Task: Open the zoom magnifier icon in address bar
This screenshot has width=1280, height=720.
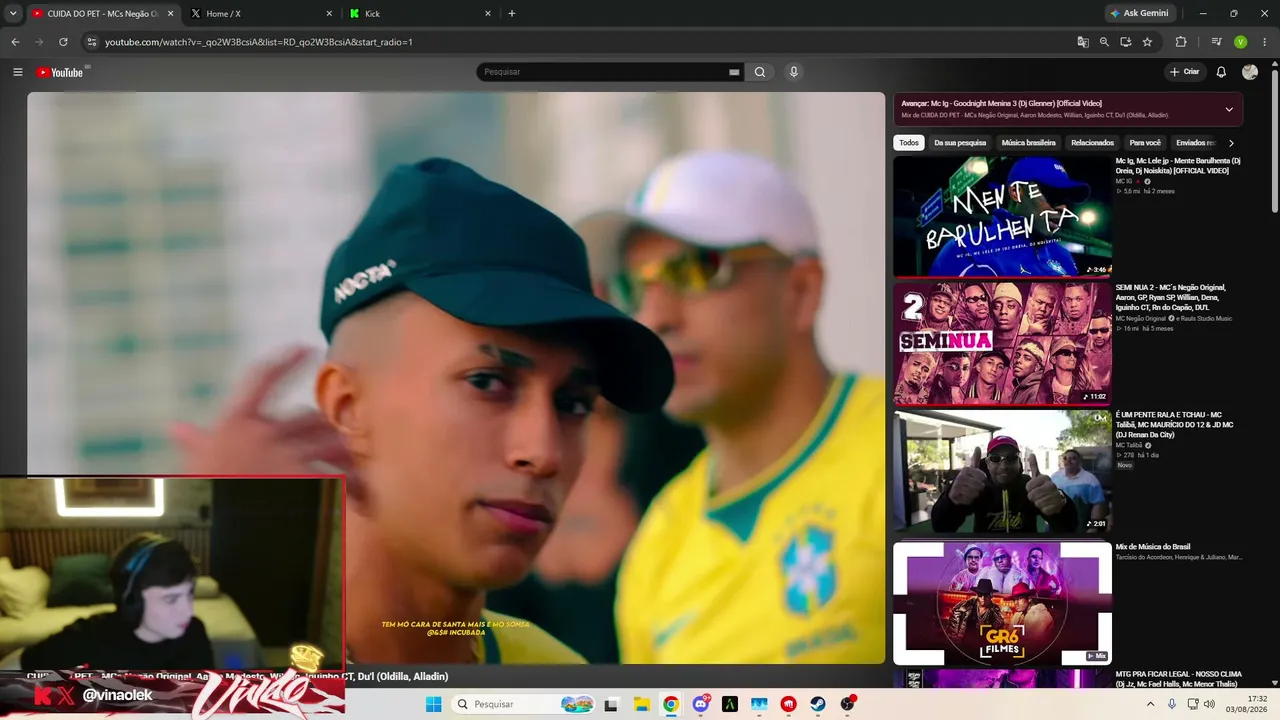Action: click(1104, 42)
